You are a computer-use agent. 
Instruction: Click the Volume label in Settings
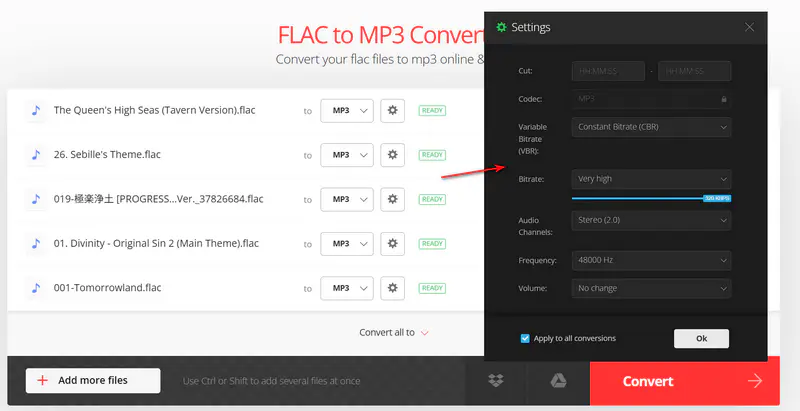533,289
